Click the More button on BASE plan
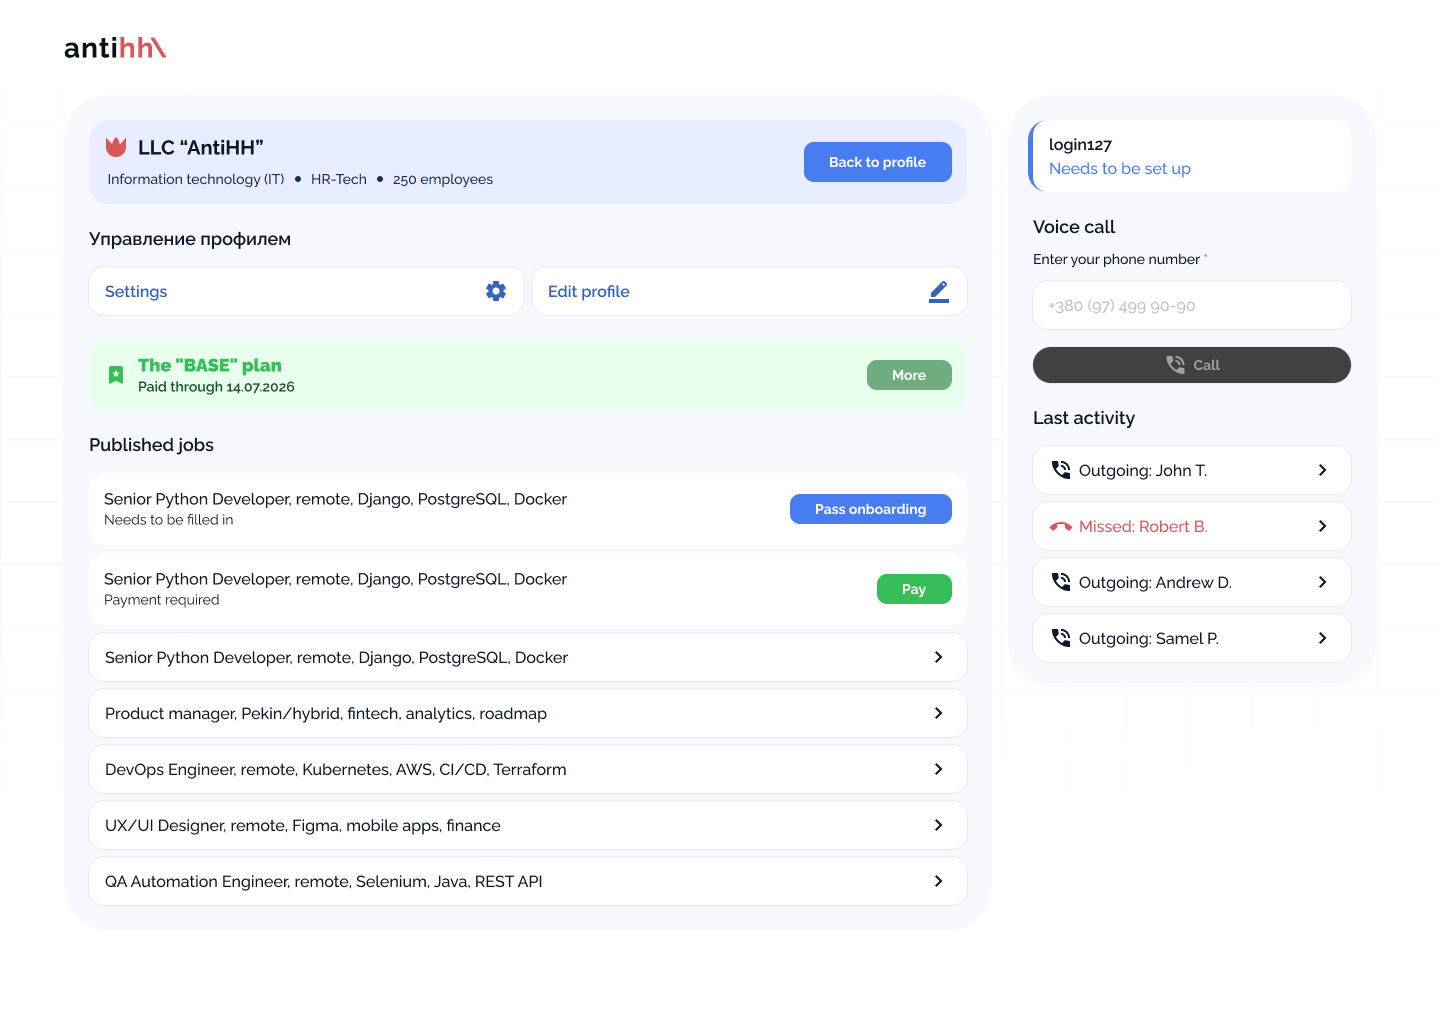1440x1024 pixels. [909, 375]
